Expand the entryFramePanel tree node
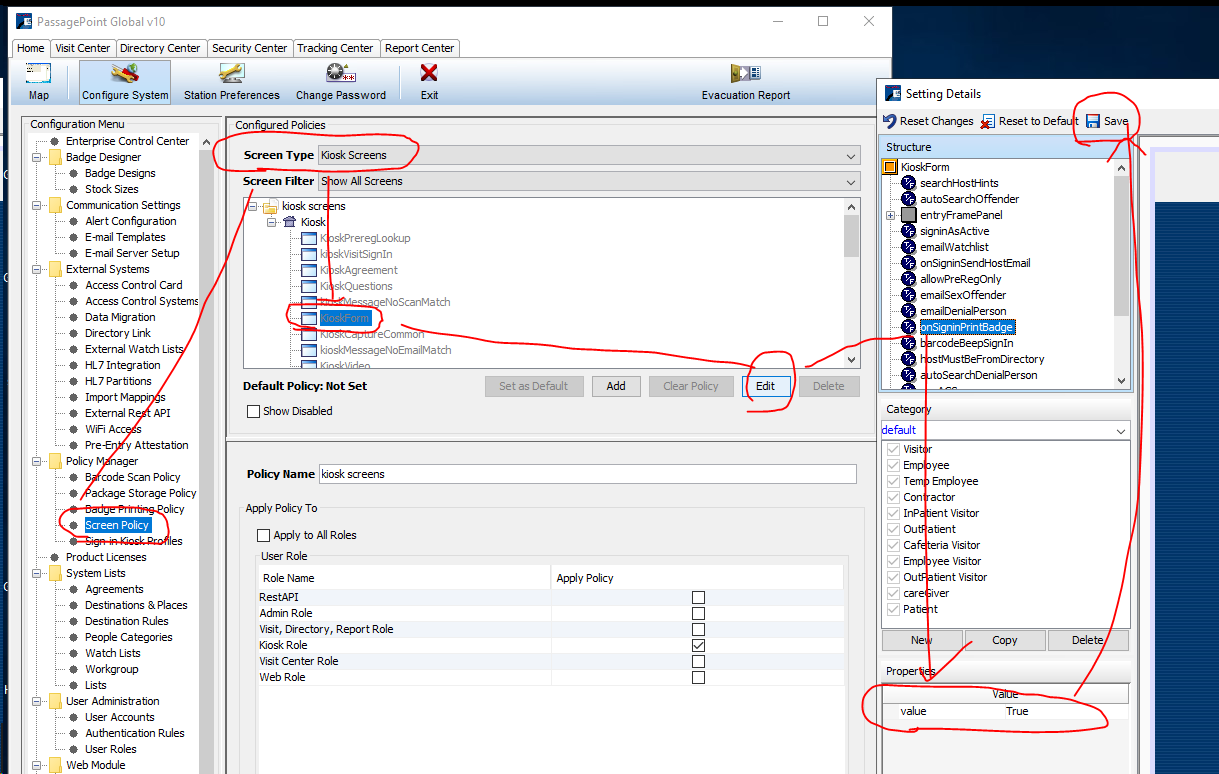 pyautogui.click(x=890, y=215)
